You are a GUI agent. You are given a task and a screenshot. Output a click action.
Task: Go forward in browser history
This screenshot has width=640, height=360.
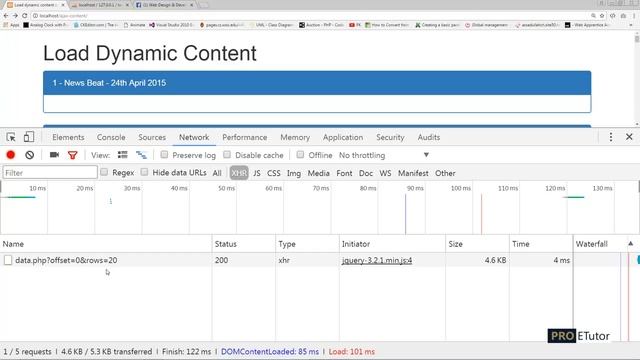(x=15, y=16)
